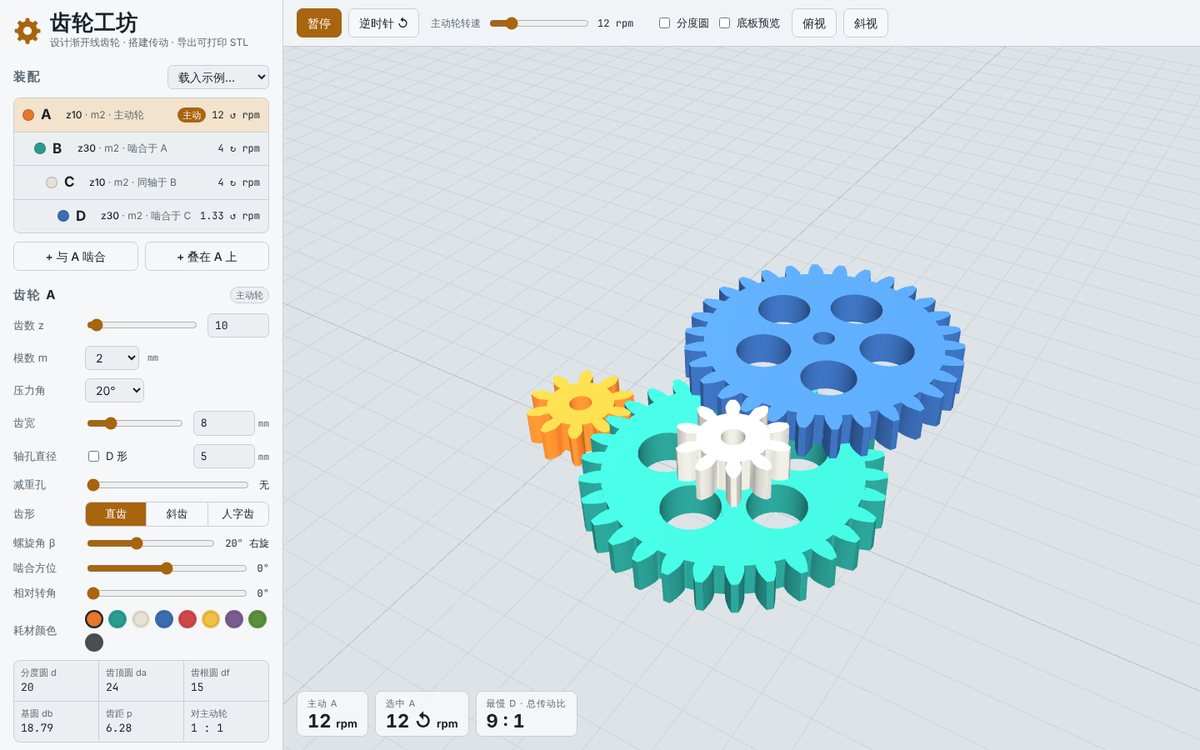Click the teal dot of gear B row
Image resolution: width=1200 pixels, height=750 pixels.
click(x=40, y=148)
